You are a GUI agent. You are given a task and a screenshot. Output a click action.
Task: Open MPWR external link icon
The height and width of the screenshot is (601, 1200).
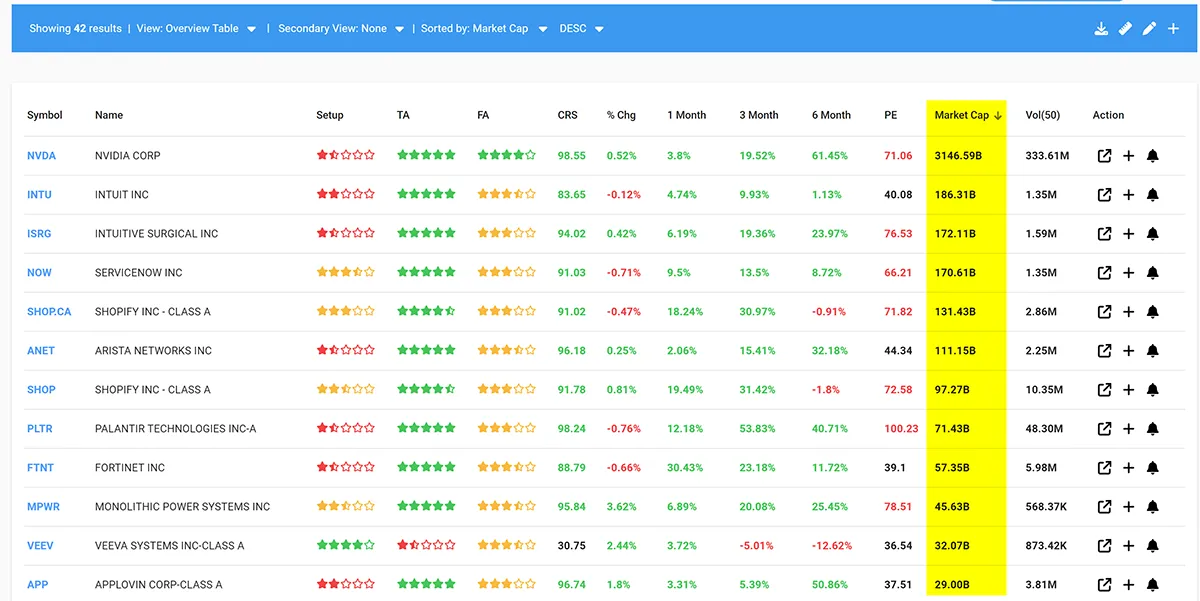point(1104,507)
